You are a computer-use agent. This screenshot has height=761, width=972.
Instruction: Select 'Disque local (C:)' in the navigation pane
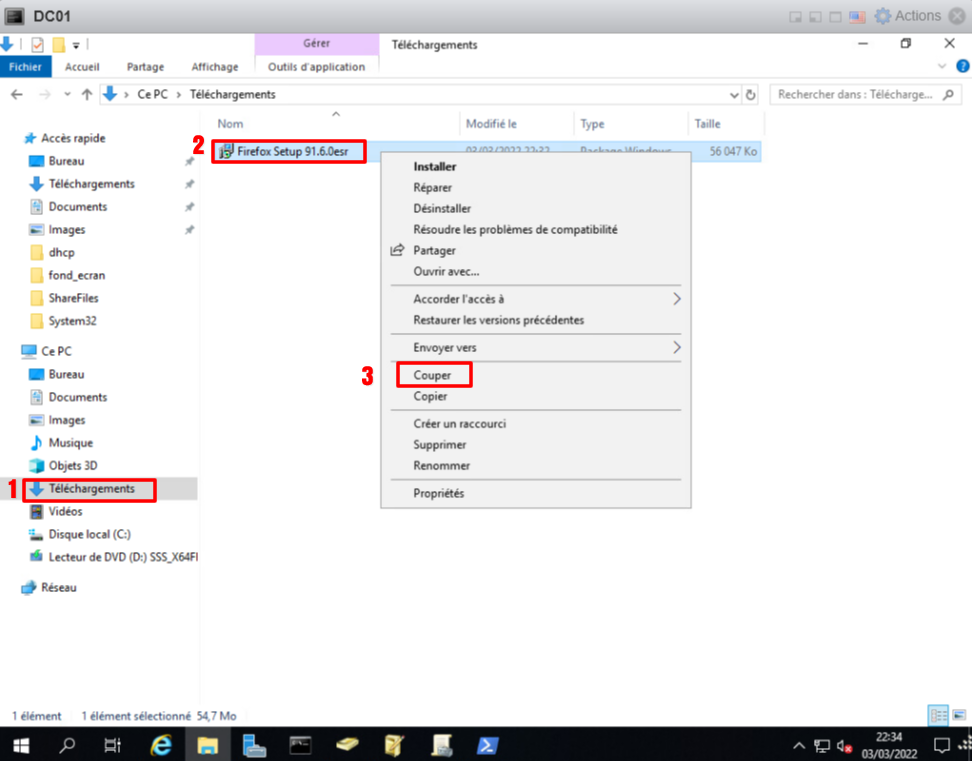(89, 534)
